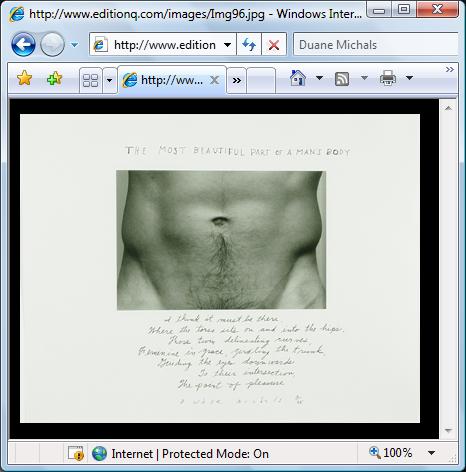
Task: Click the torso photograph in the page
Action: click(221, 240)
